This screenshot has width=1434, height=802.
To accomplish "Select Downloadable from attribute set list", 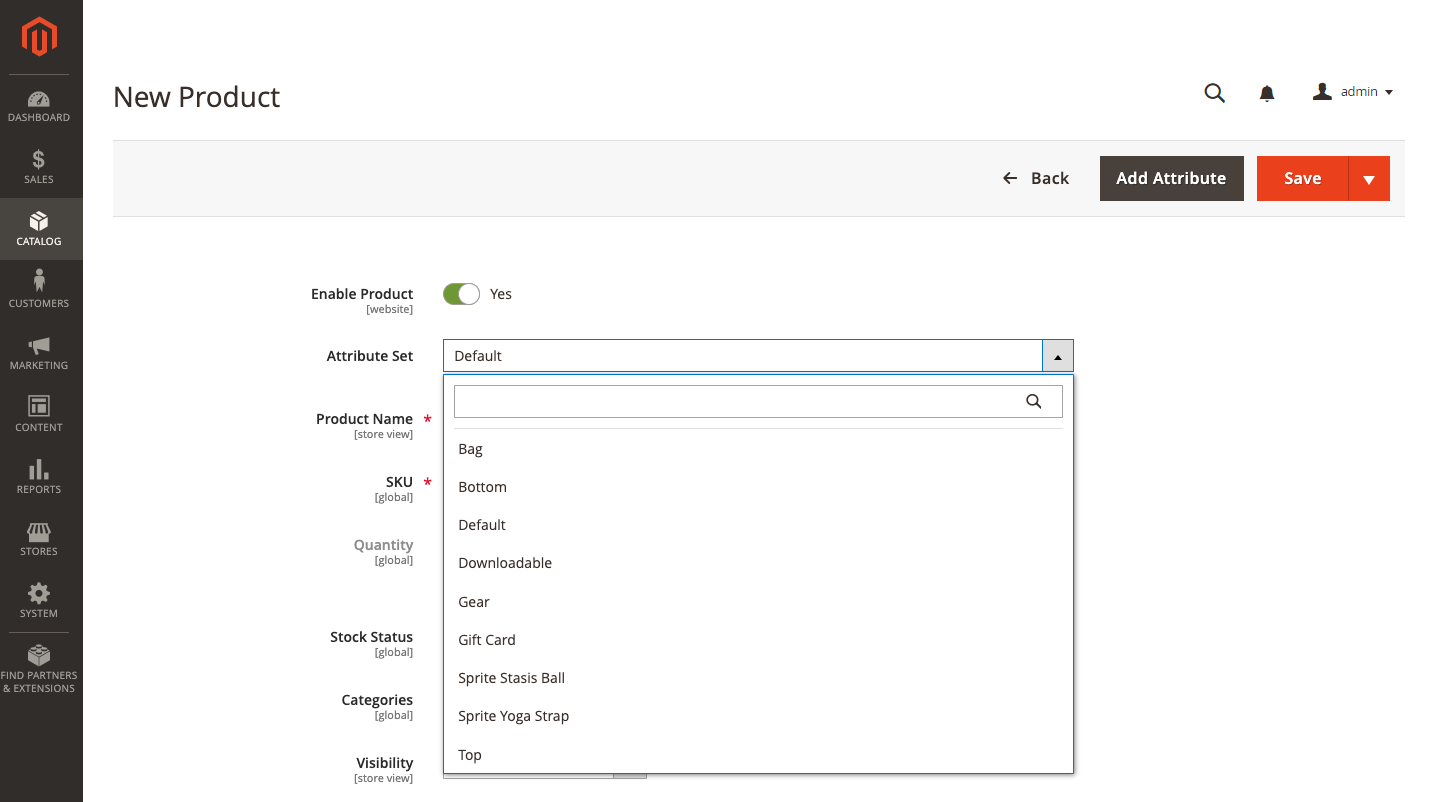I will (505, 563).
